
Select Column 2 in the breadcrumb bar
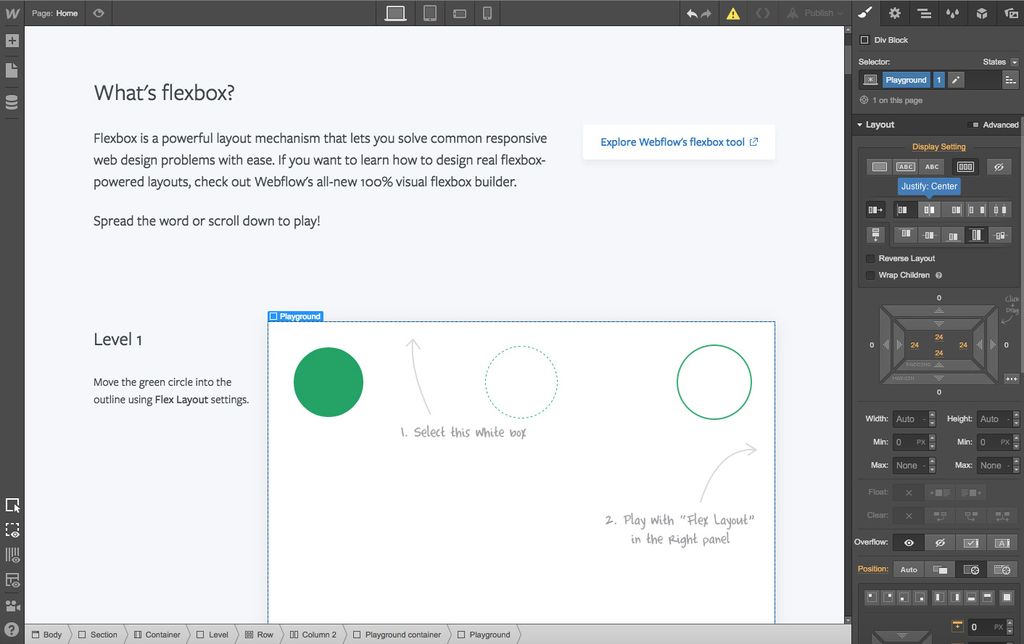click(x=313, y=634)
